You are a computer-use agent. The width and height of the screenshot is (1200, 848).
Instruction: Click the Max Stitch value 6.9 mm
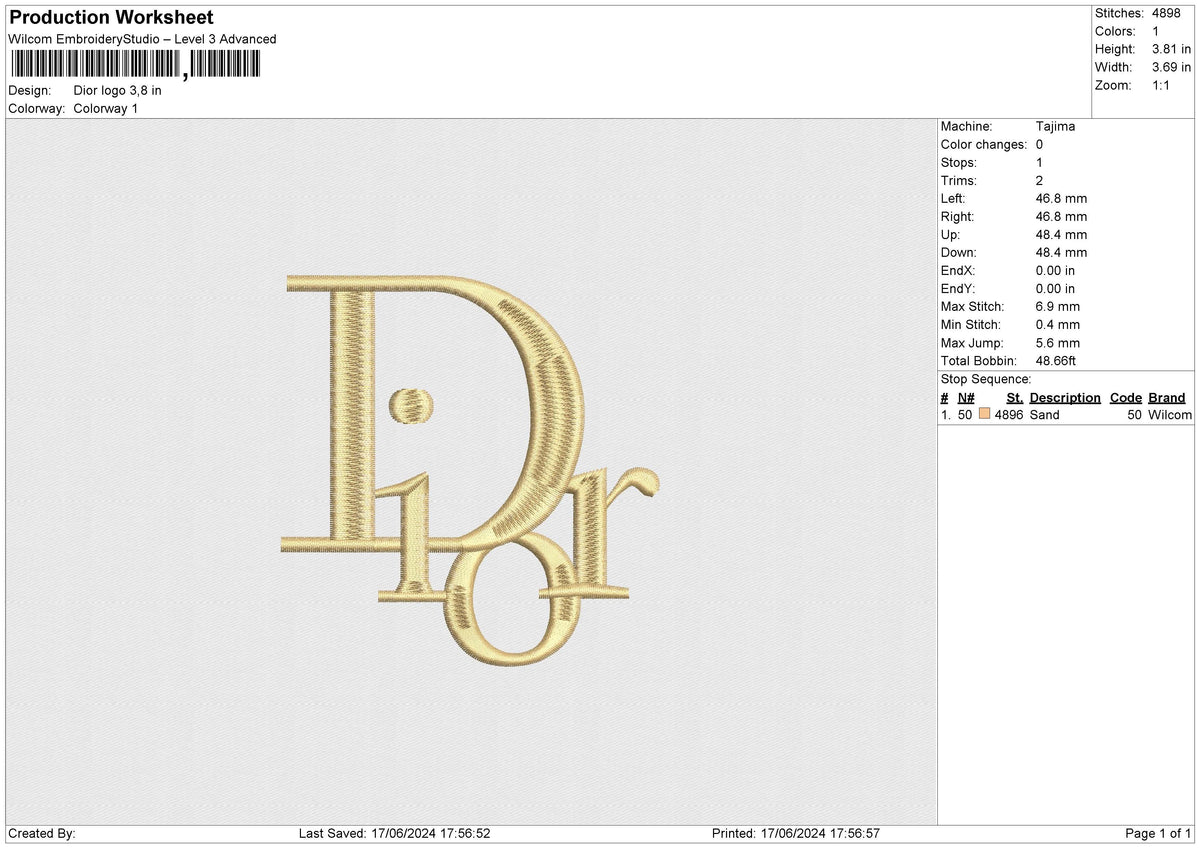(1058, 307)
